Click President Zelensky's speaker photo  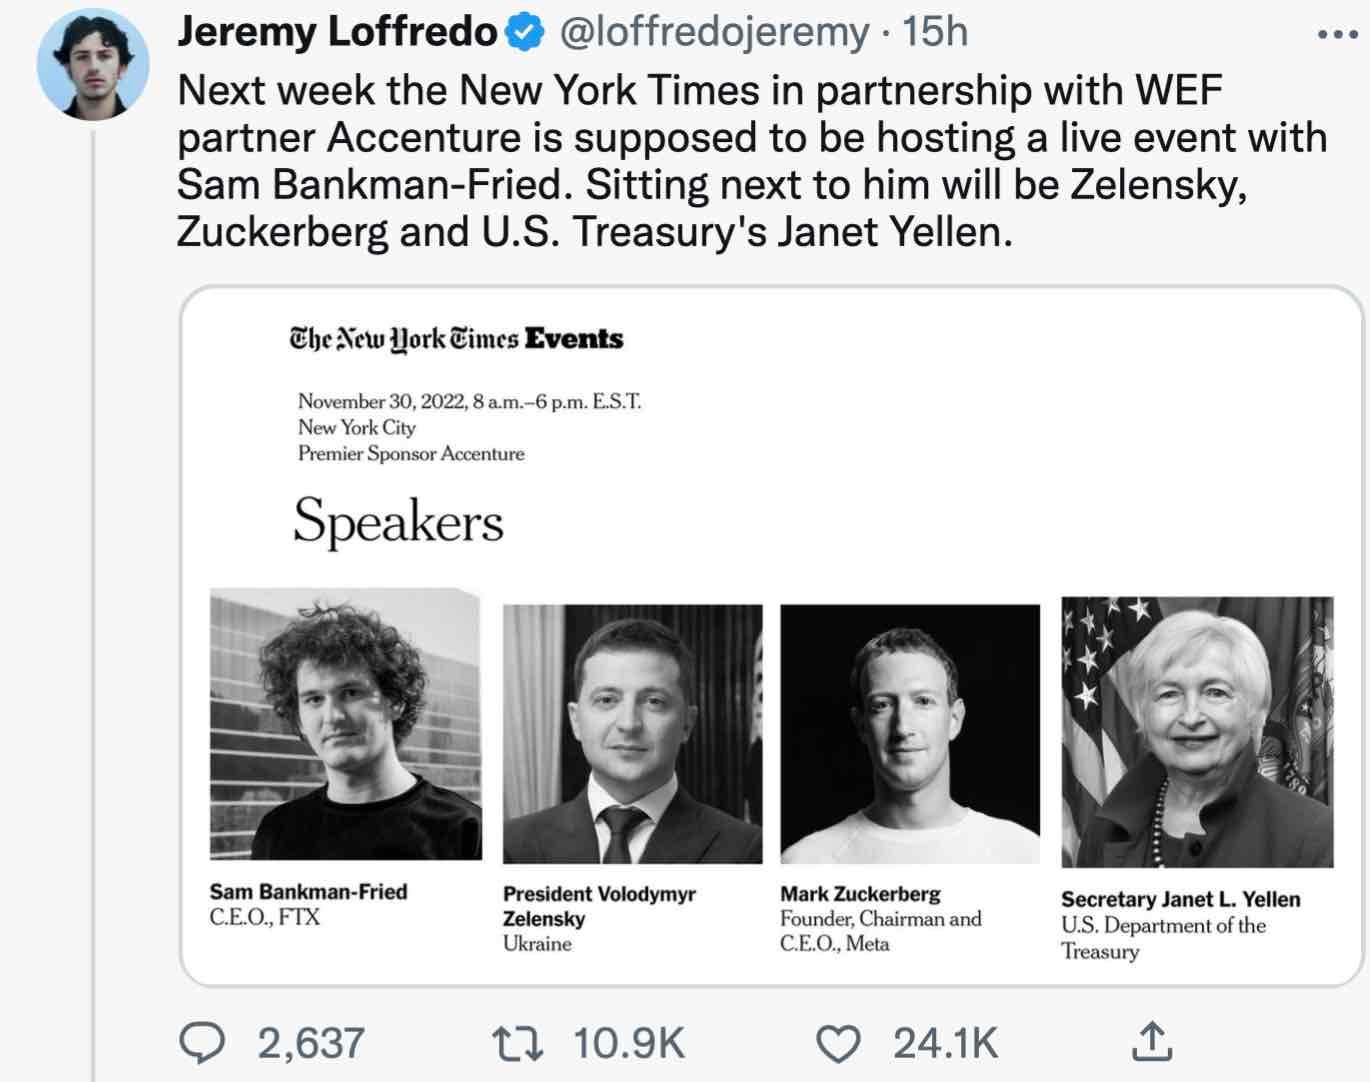click(x=632, y=733)
